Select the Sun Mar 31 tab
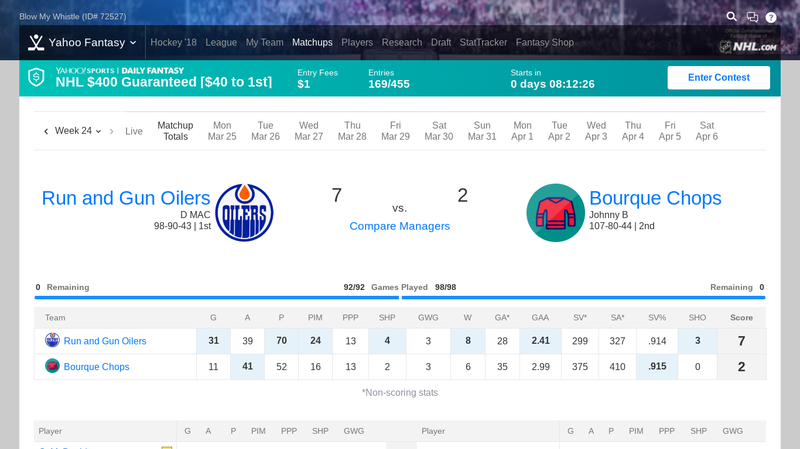800x449 pixels. 482,131
